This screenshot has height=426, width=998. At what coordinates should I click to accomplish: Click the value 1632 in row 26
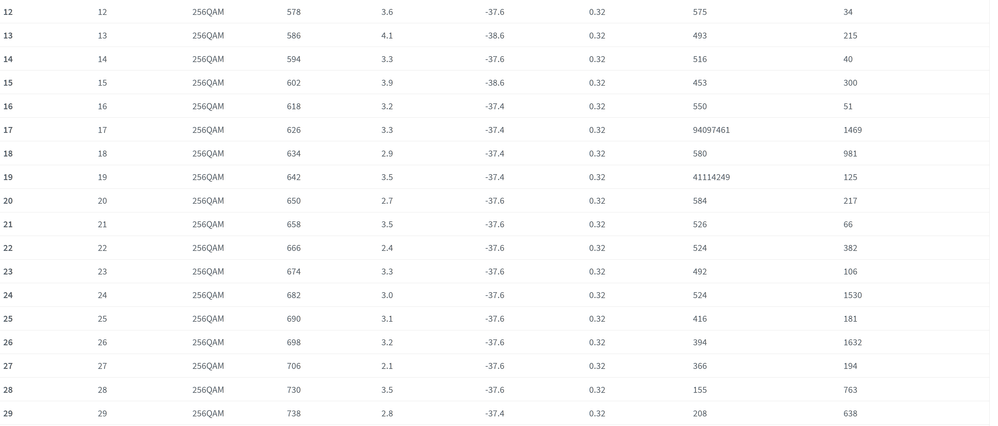pyautogui.click(x=852, y=343)
